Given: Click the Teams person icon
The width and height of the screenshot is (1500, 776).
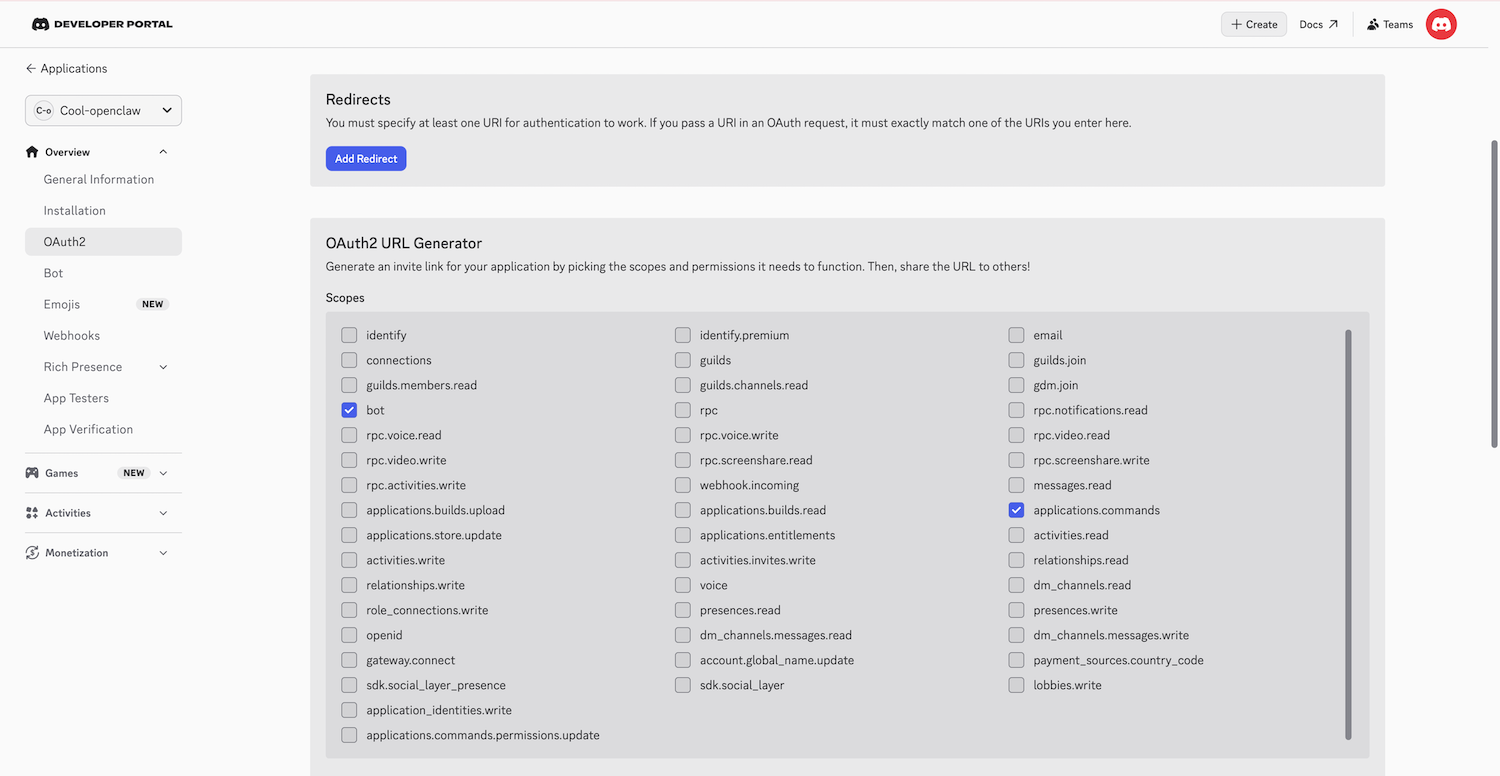Looking at the screenshot, I should click(x=1371, y=23).
